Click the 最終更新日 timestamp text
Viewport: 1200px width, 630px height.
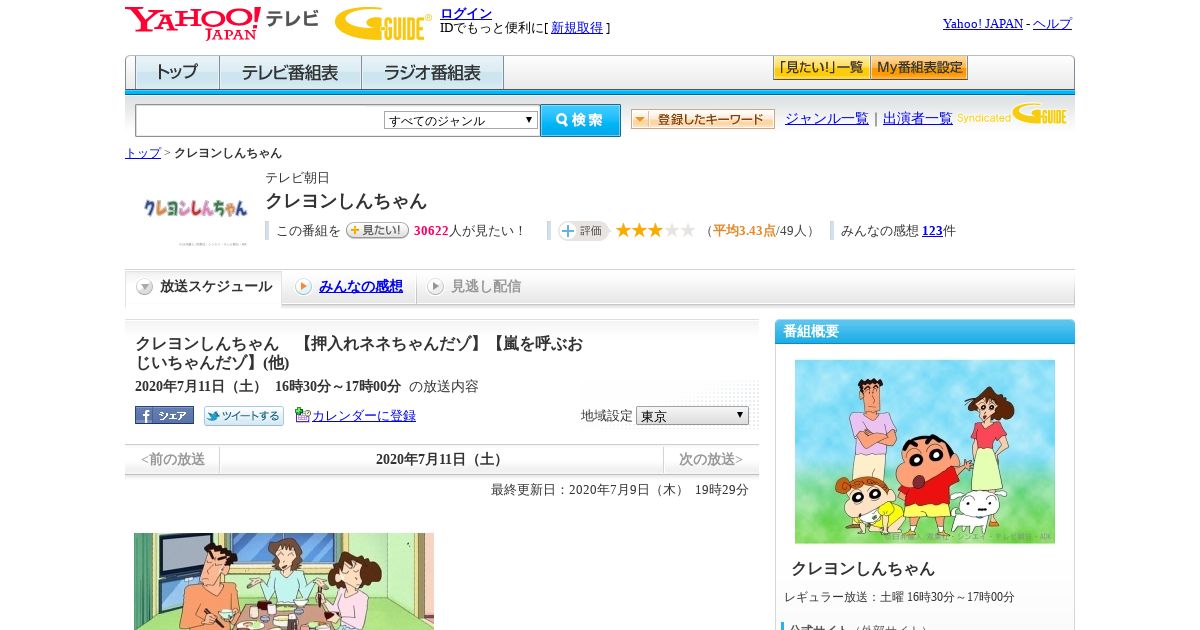(620, 490)
